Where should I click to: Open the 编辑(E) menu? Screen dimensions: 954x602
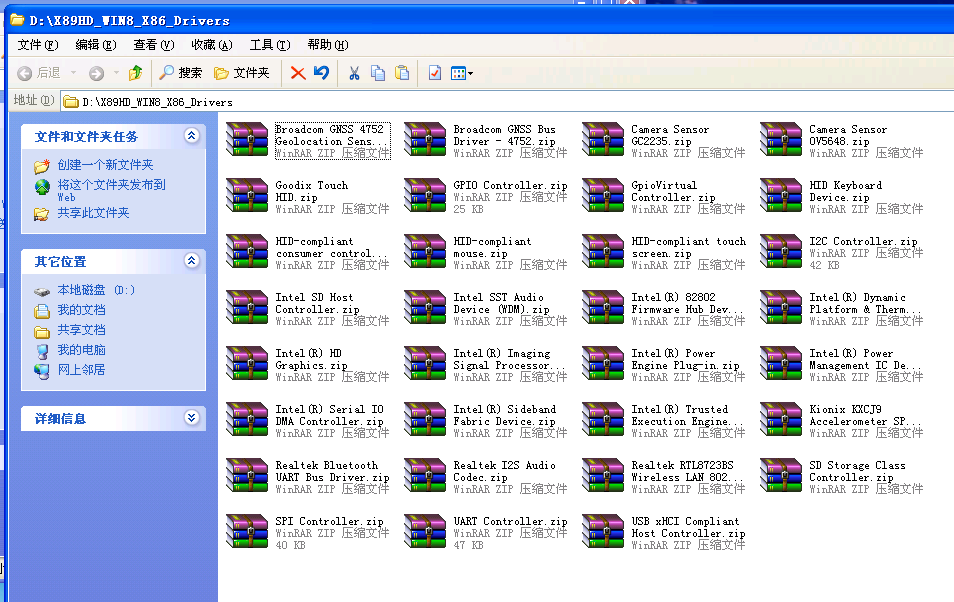96,45
